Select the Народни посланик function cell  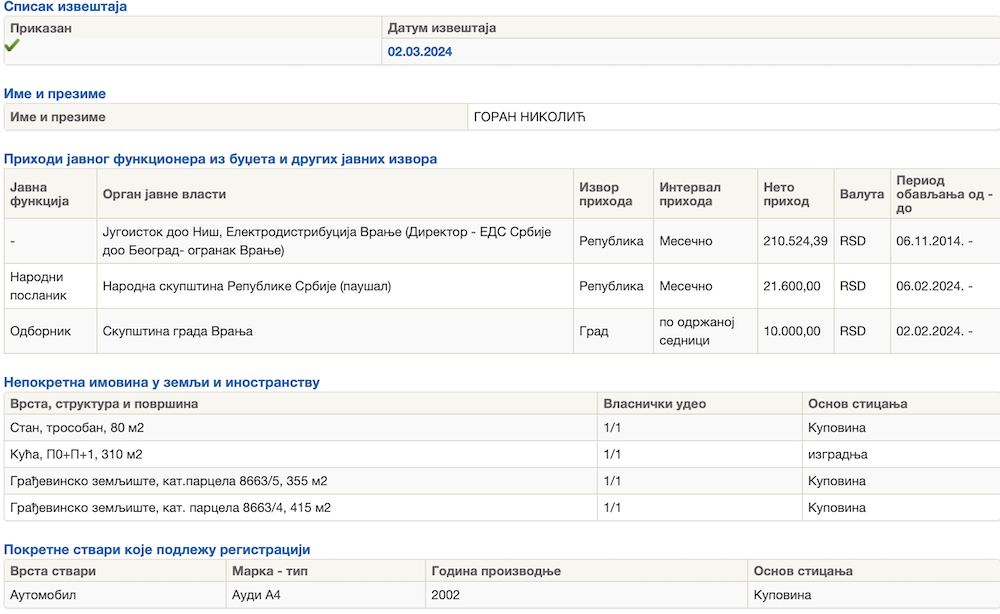pyautogui.click(x=40, y=286)
